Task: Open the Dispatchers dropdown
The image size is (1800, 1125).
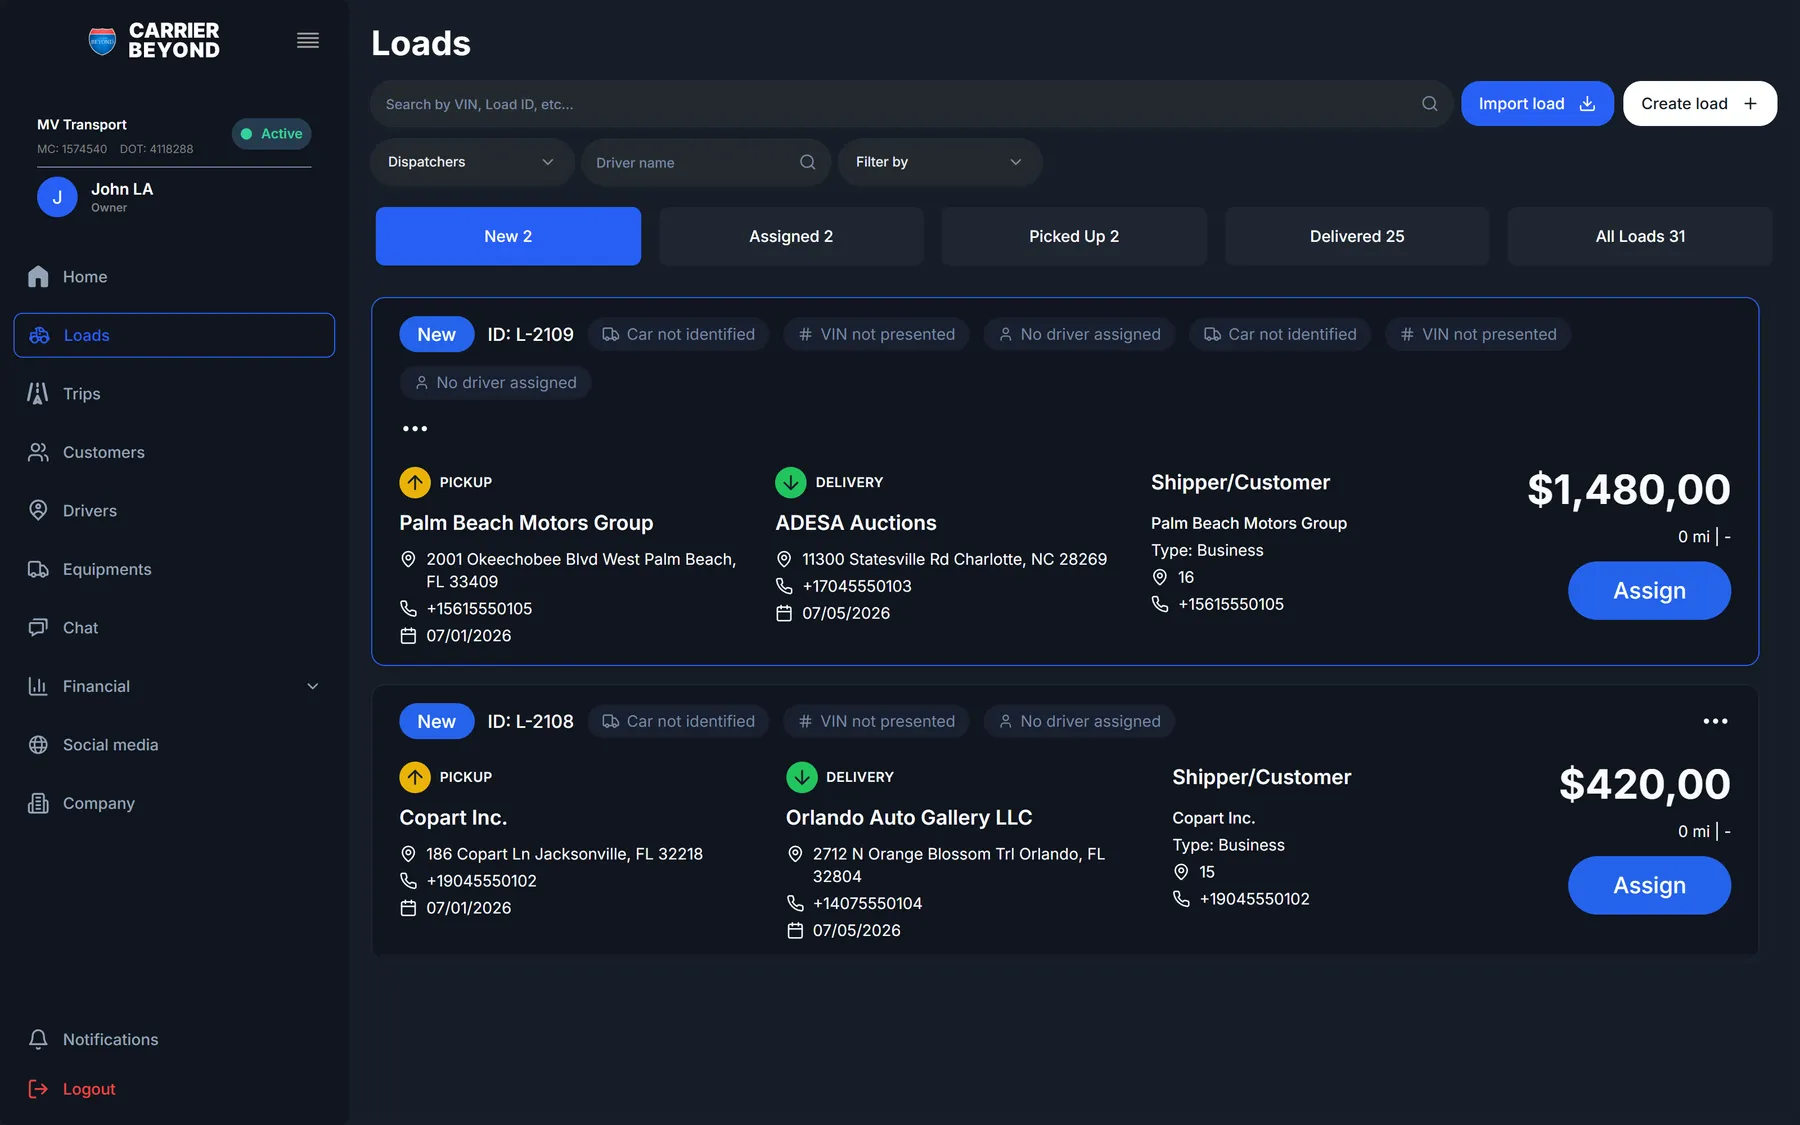Action: [472, 162]
